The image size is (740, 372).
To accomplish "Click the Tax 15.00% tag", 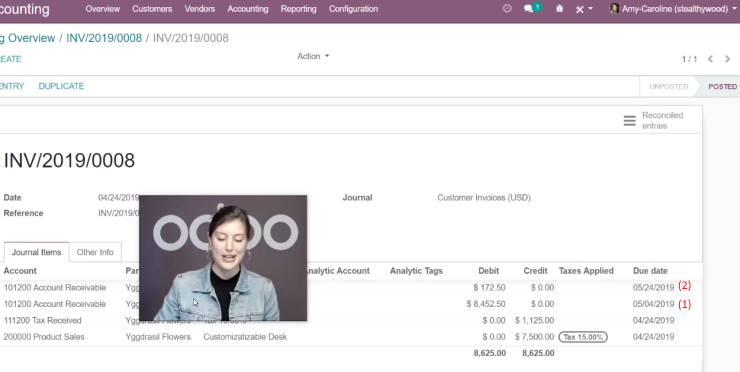I will 583,337.
